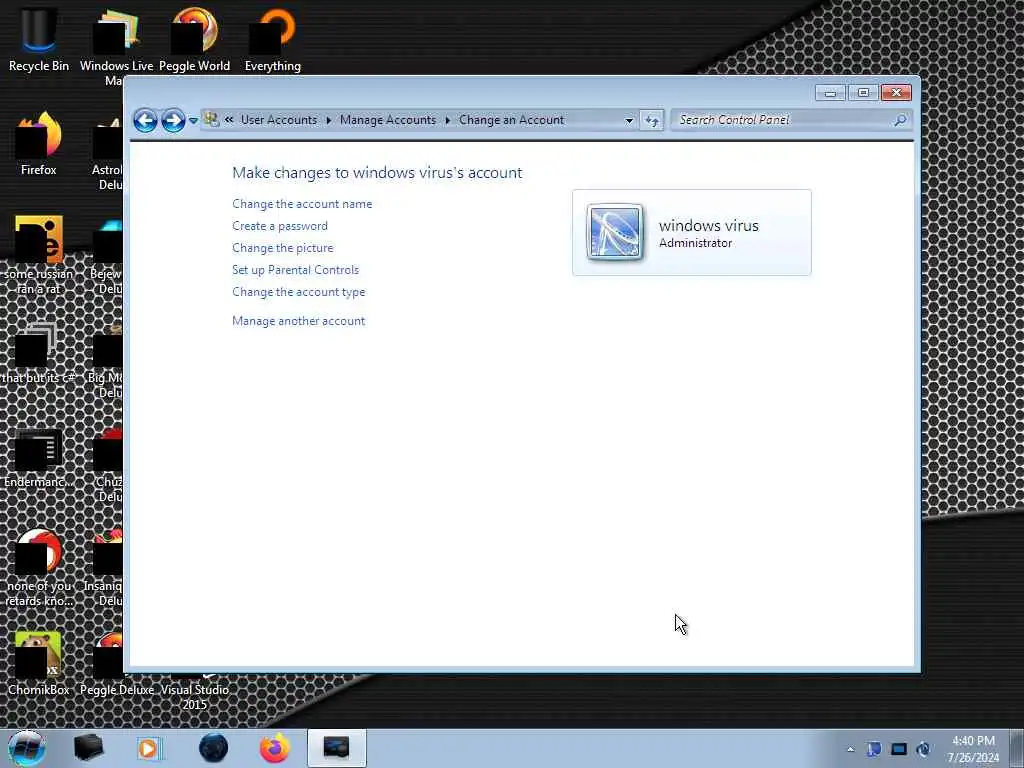The width and height of the screenshot is (1024, 768).
Task: Click the search magnifier icon
Action: pyautogui.click(x=900, y=120)
